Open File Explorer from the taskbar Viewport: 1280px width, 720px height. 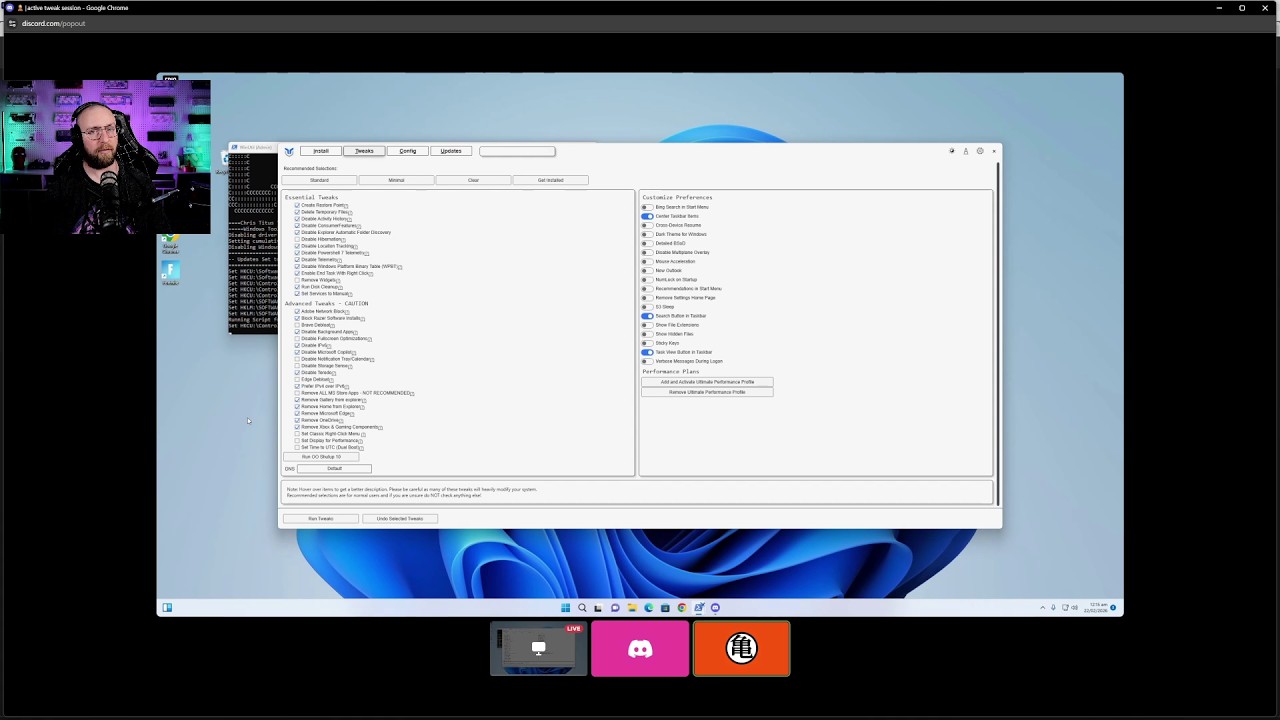632,607
